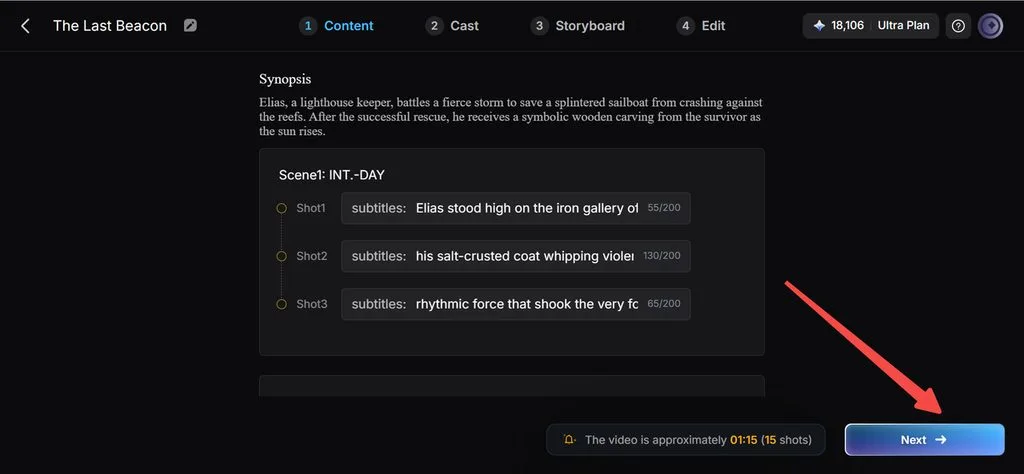Click the credits sparkle icon
The height and width of the screenshot is (474, 1024).
pyautogui.click(x=819, y=26)
